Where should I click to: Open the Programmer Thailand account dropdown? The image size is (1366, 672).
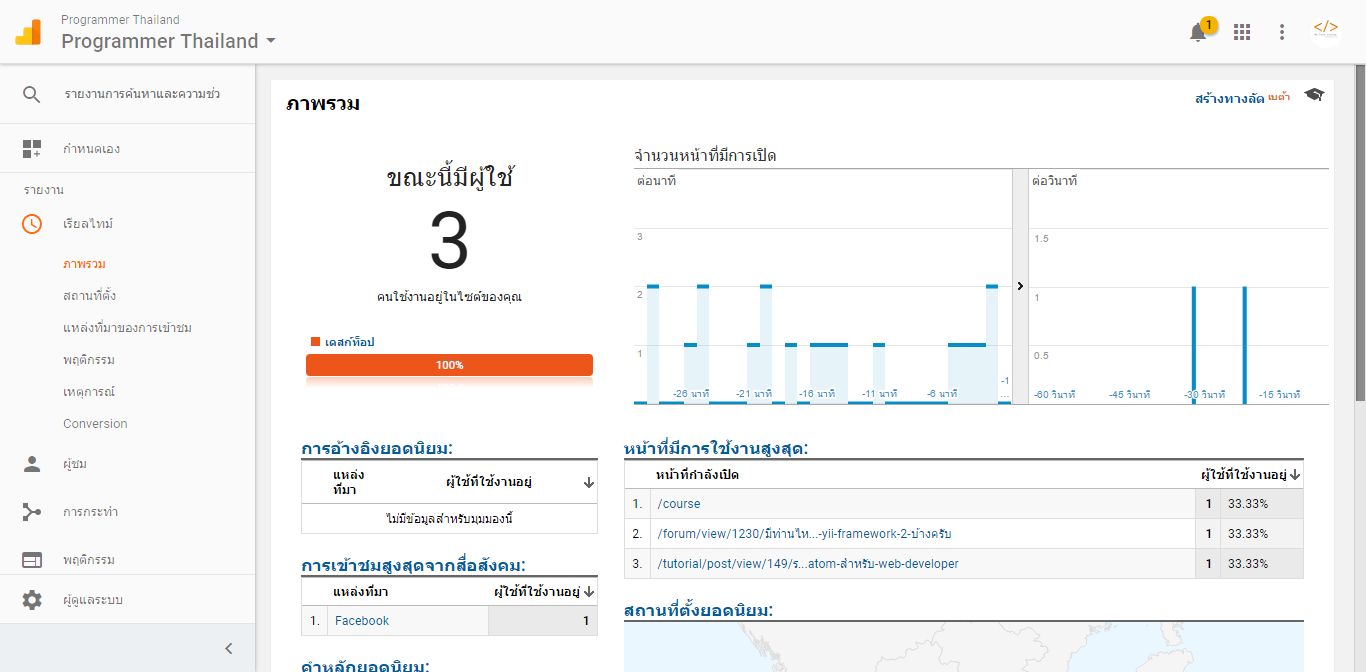[169, 41]
